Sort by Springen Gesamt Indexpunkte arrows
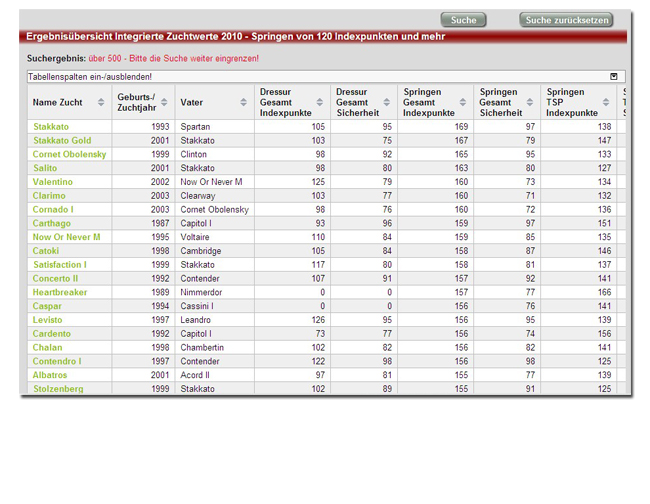Viewport: 650px width, 504px height. point(464,102)
